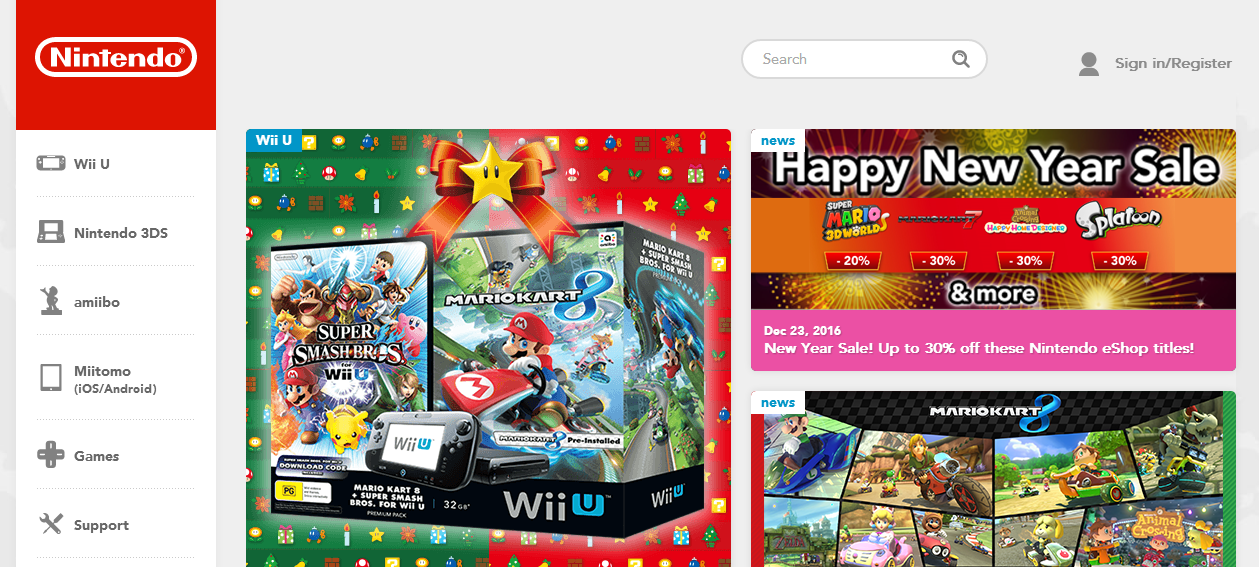The height and width of the screenshot is (567, 1259).
Task: Open the Wii U premium pack banner
Action: (x=488, y=348)
